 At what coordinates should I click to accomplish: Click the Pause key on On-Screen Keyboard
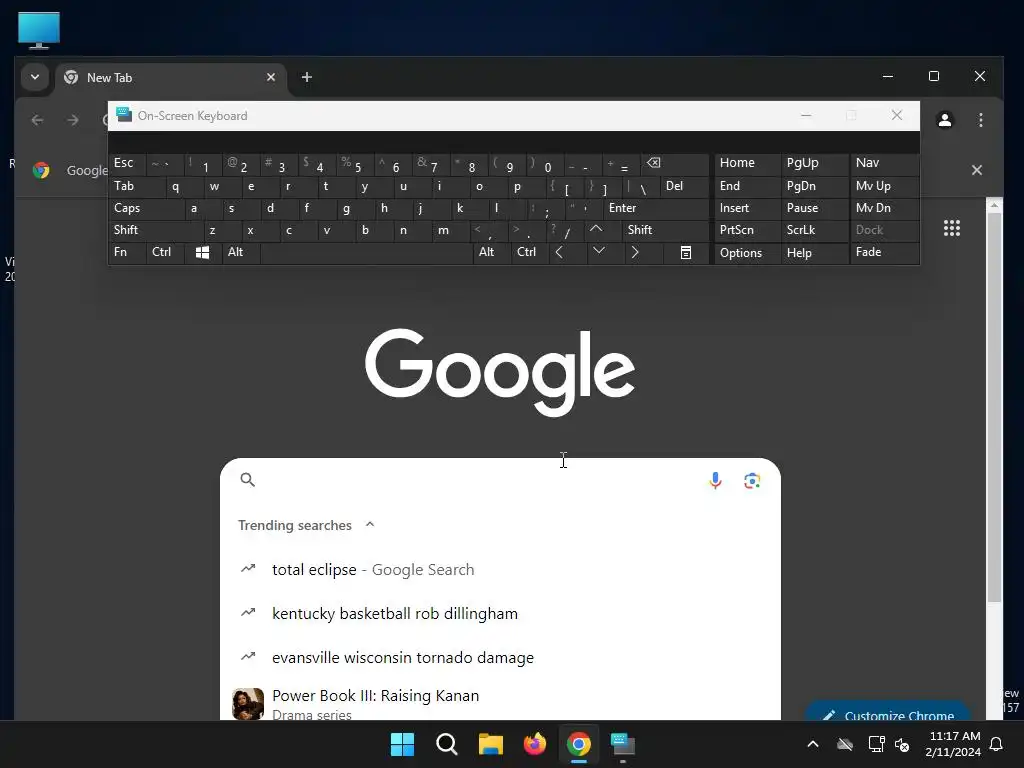[x=815, y=208]
